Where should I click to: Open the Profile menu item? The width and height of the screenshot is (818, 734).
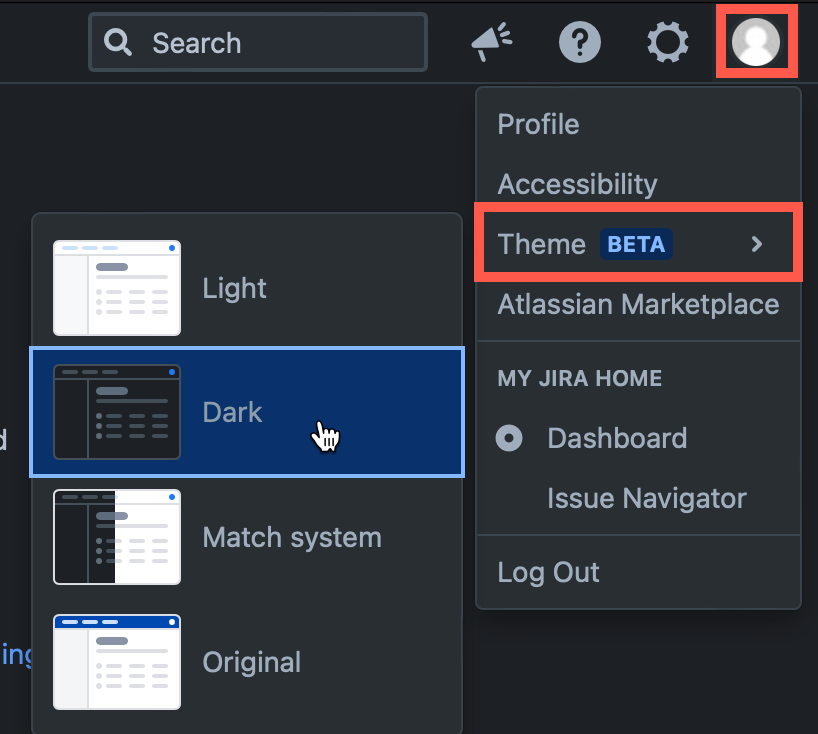pyautogui.click(x=538, y=124)
